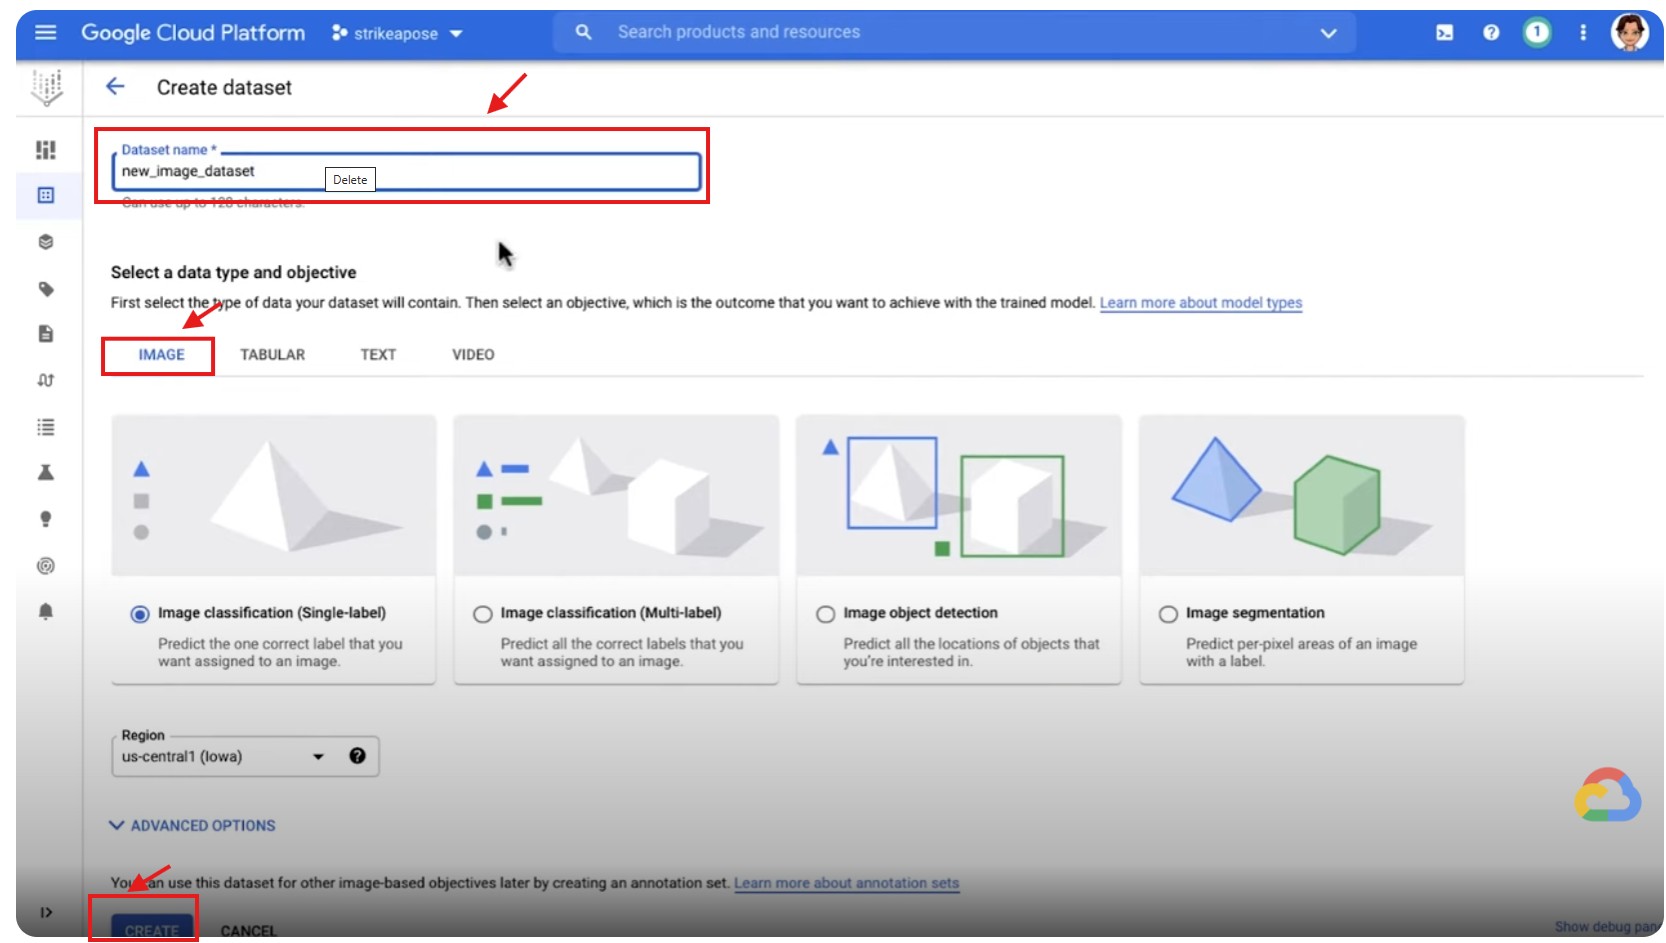Image resolution: width=1666 pixels, height=943 pixels.
Task: Select Image classification (Multi-label) radio button
Action: point(483,614)
